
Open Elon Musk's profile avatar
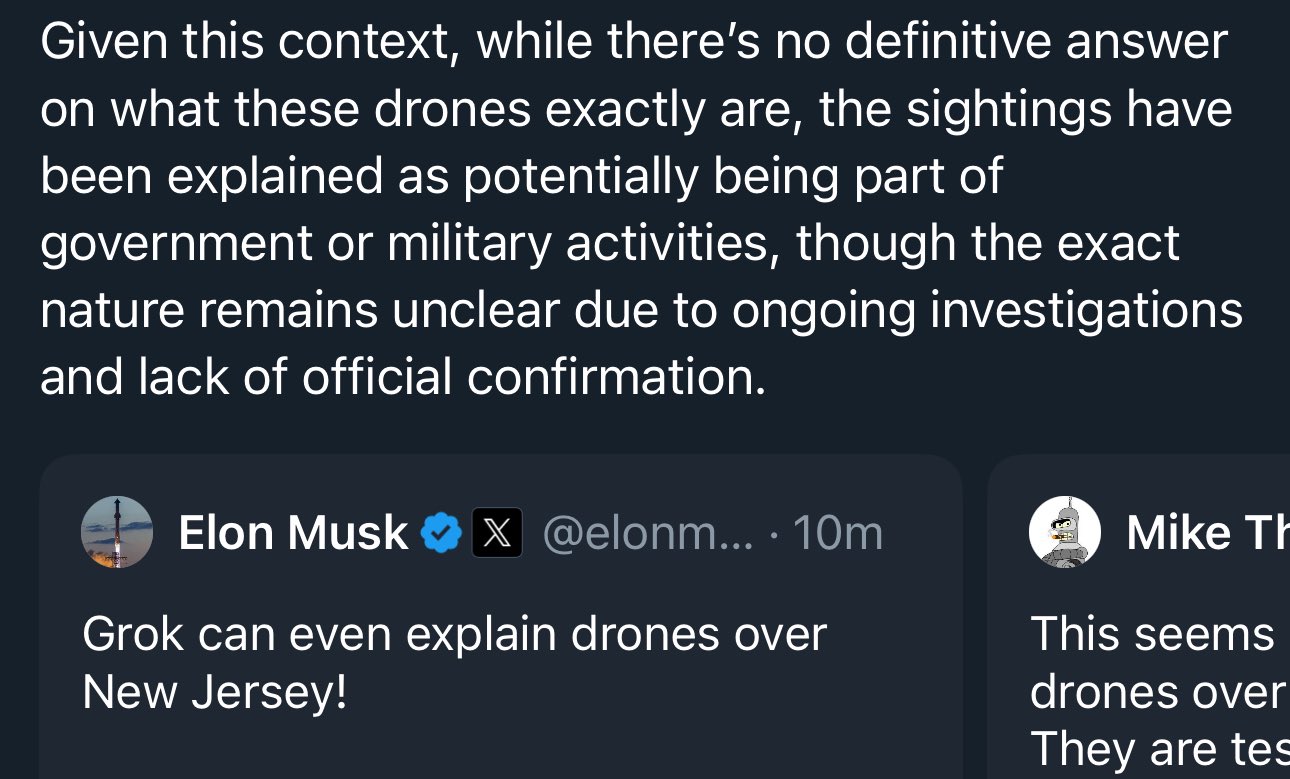(x=117, y=532)
